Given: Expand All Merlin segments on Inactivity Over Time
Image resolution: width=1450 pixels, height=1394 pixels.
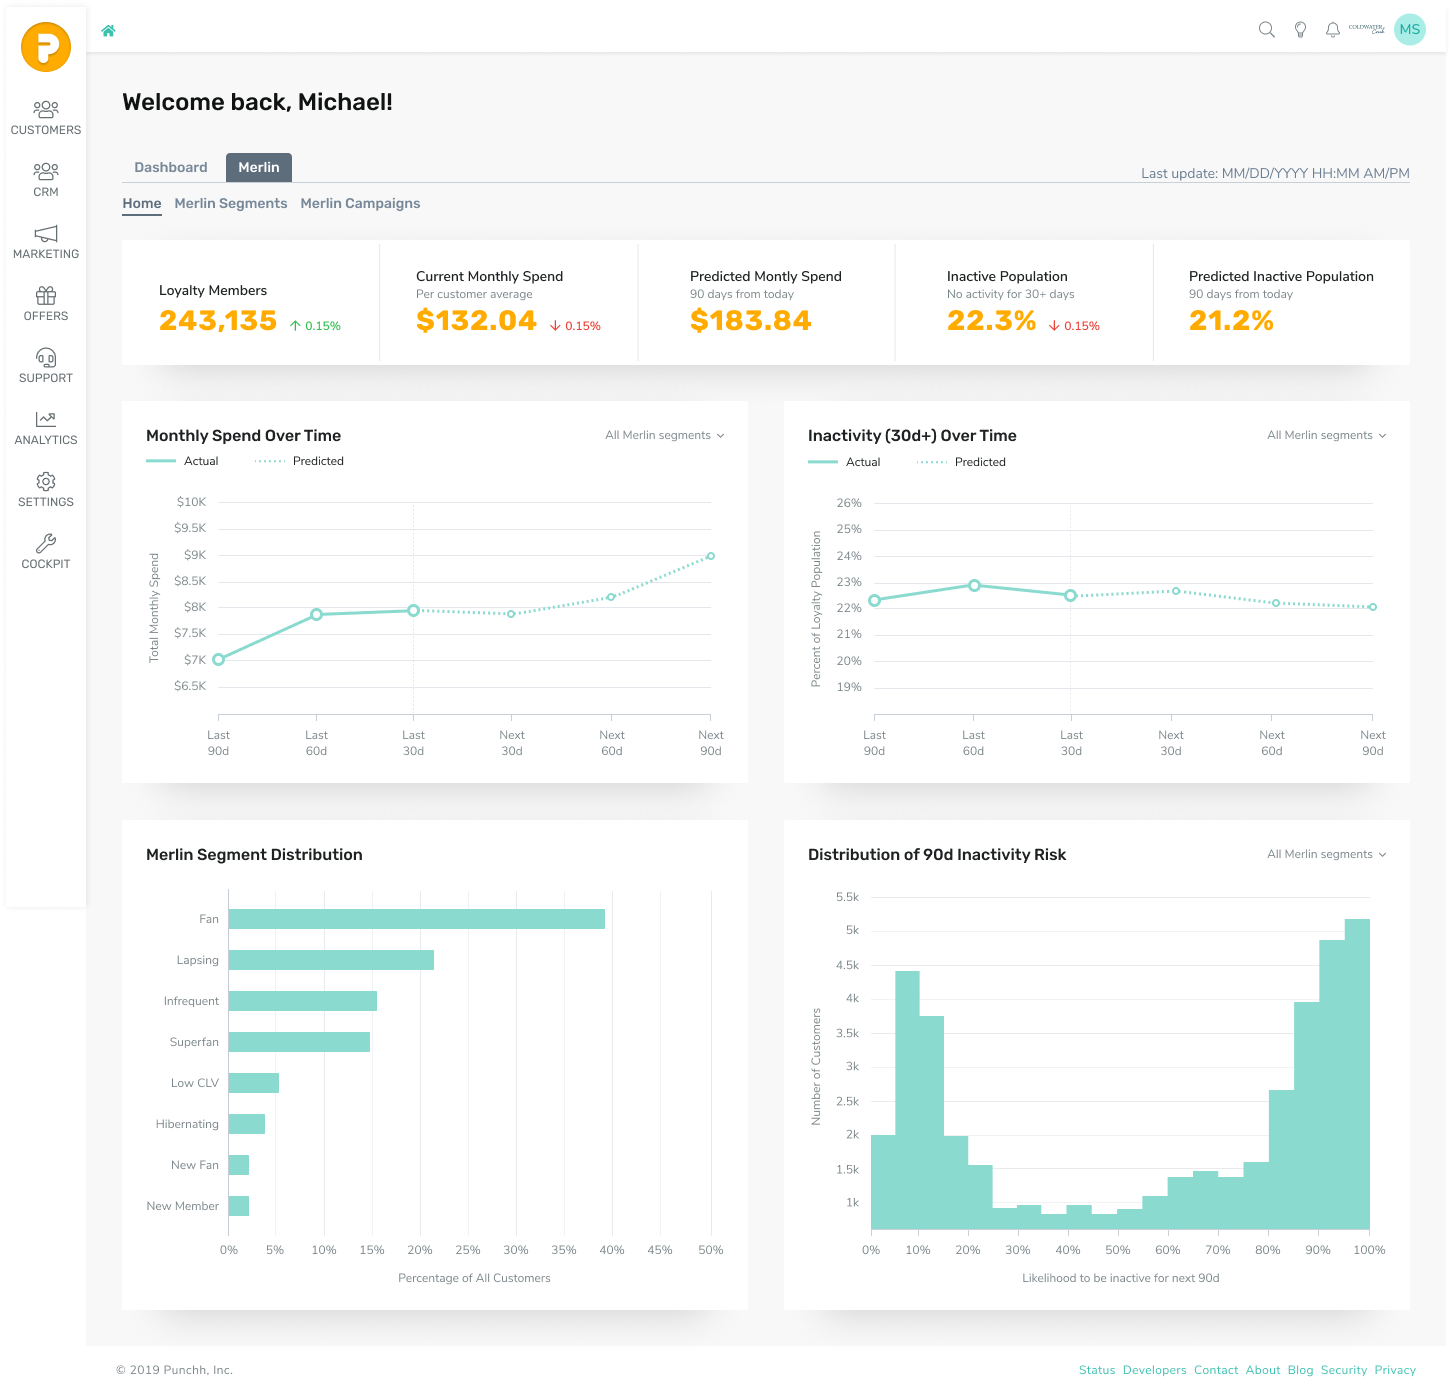Looking at the screenshot, I should point(1325,435).
